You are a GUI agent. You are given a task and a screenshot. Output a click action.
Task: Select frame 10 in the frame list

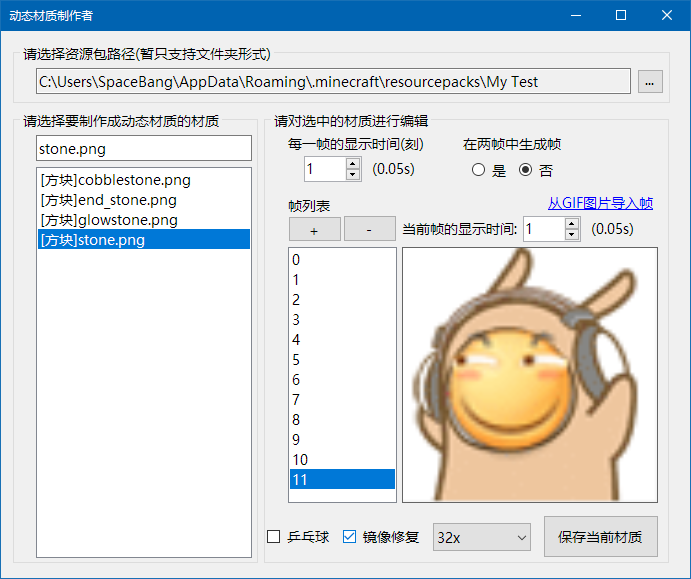[x=342, y=459]
